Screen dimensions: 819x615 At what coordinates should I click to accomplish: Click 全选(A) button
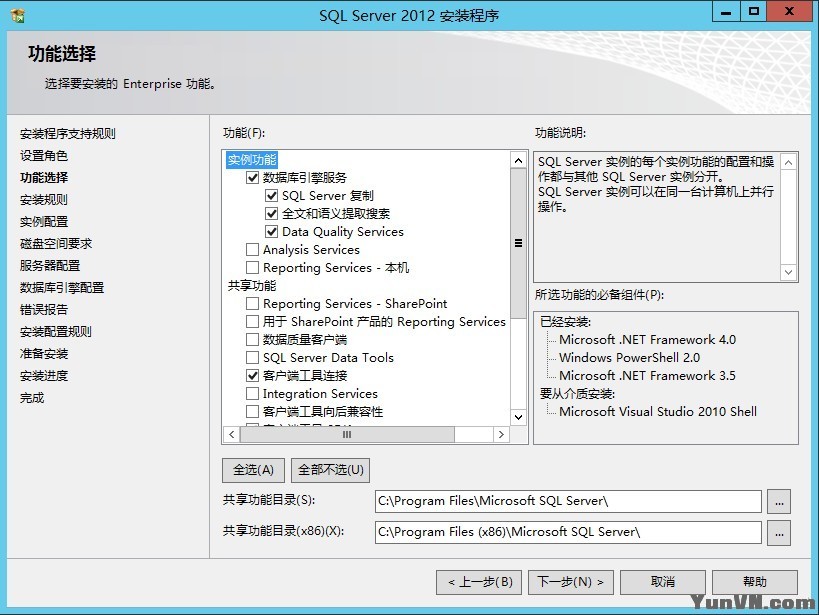click(253, 470)
